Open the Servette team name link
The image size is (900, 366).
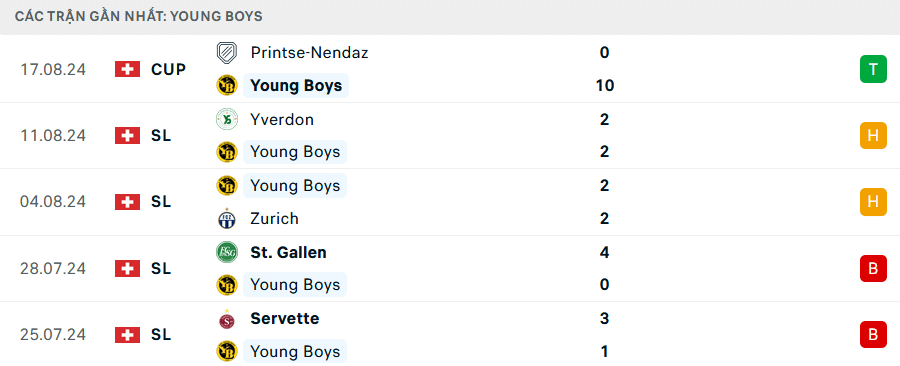pos(285,319)
